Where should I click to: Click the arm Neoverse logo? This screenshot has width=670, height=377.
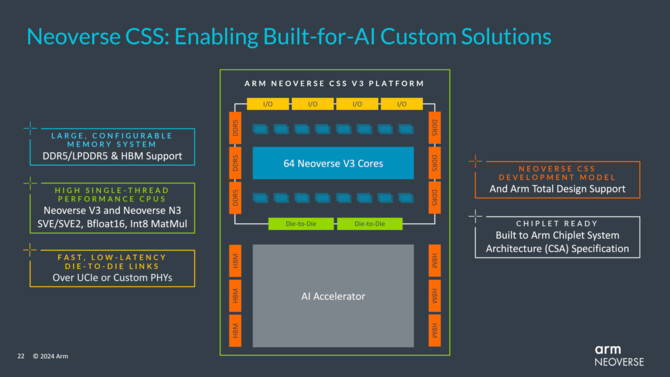[619, 356]
